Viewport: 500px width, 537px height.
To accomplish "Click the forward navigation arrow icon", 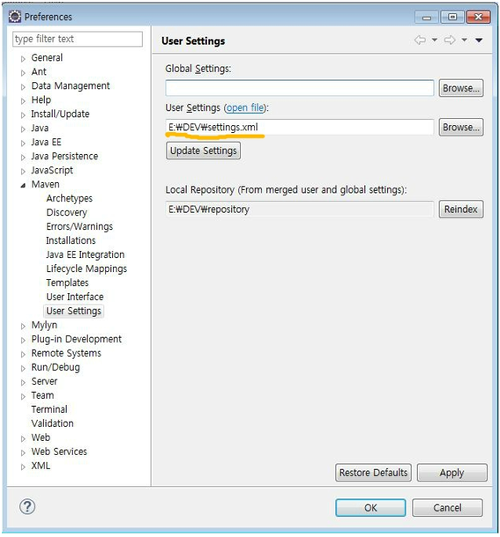I will tap(450, 40).
